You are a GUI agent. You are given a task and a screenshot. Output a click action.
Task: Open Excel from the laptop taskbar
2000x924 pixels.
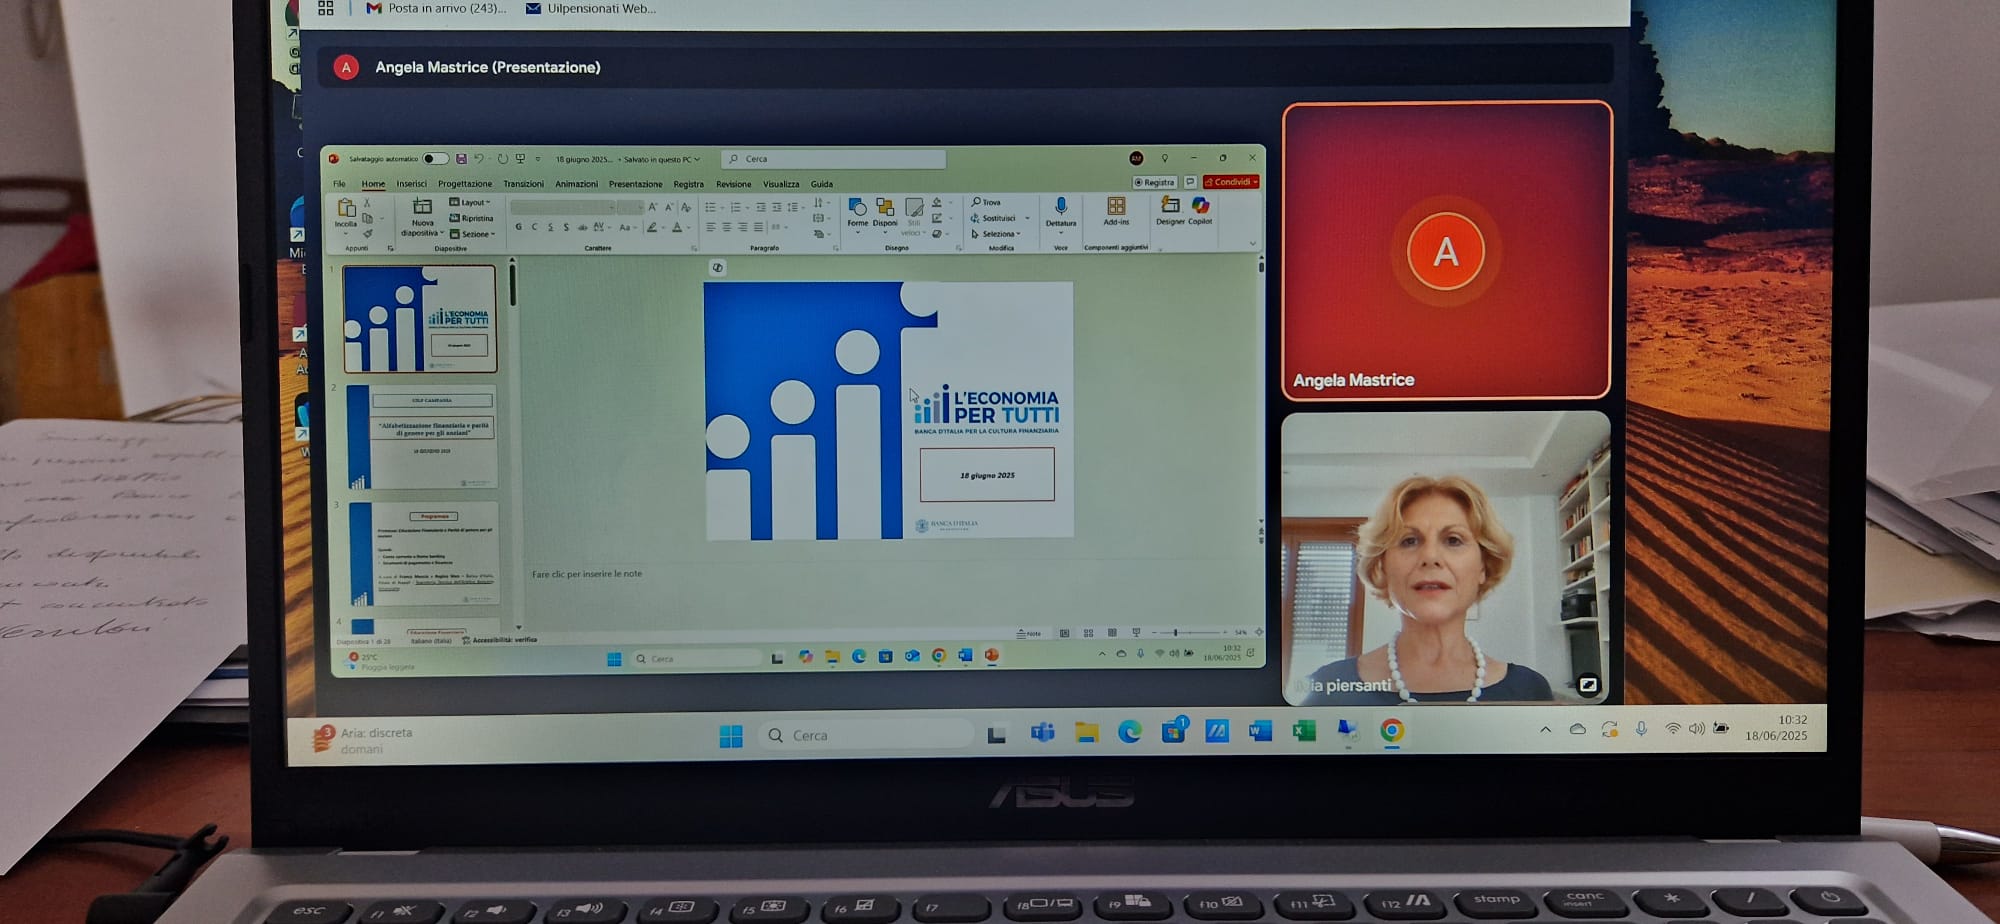[1303, 732]
